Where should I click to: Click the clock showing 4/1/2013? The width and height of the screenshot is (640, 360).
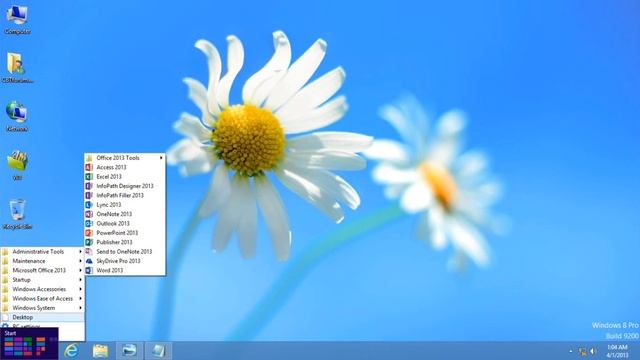click(617, 351)
